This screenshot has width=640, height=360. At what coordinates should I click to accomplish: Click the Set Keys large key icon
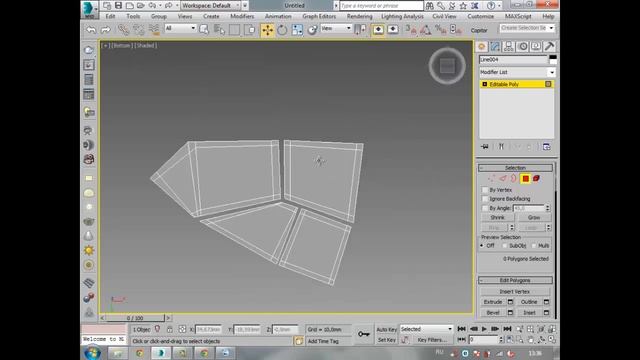pos(364,334)
